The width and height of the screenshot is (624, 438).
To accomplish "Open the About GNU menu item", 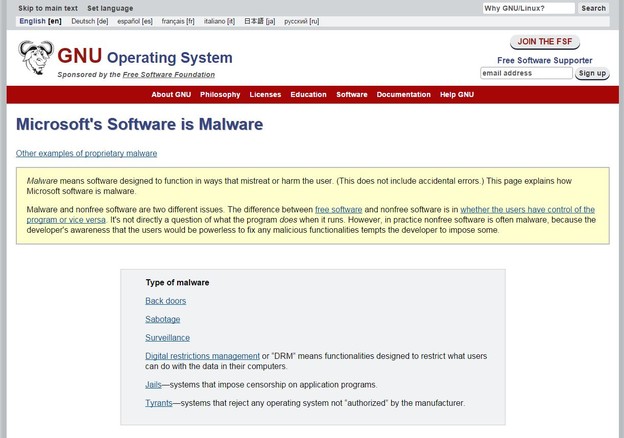I will (171, 95).
